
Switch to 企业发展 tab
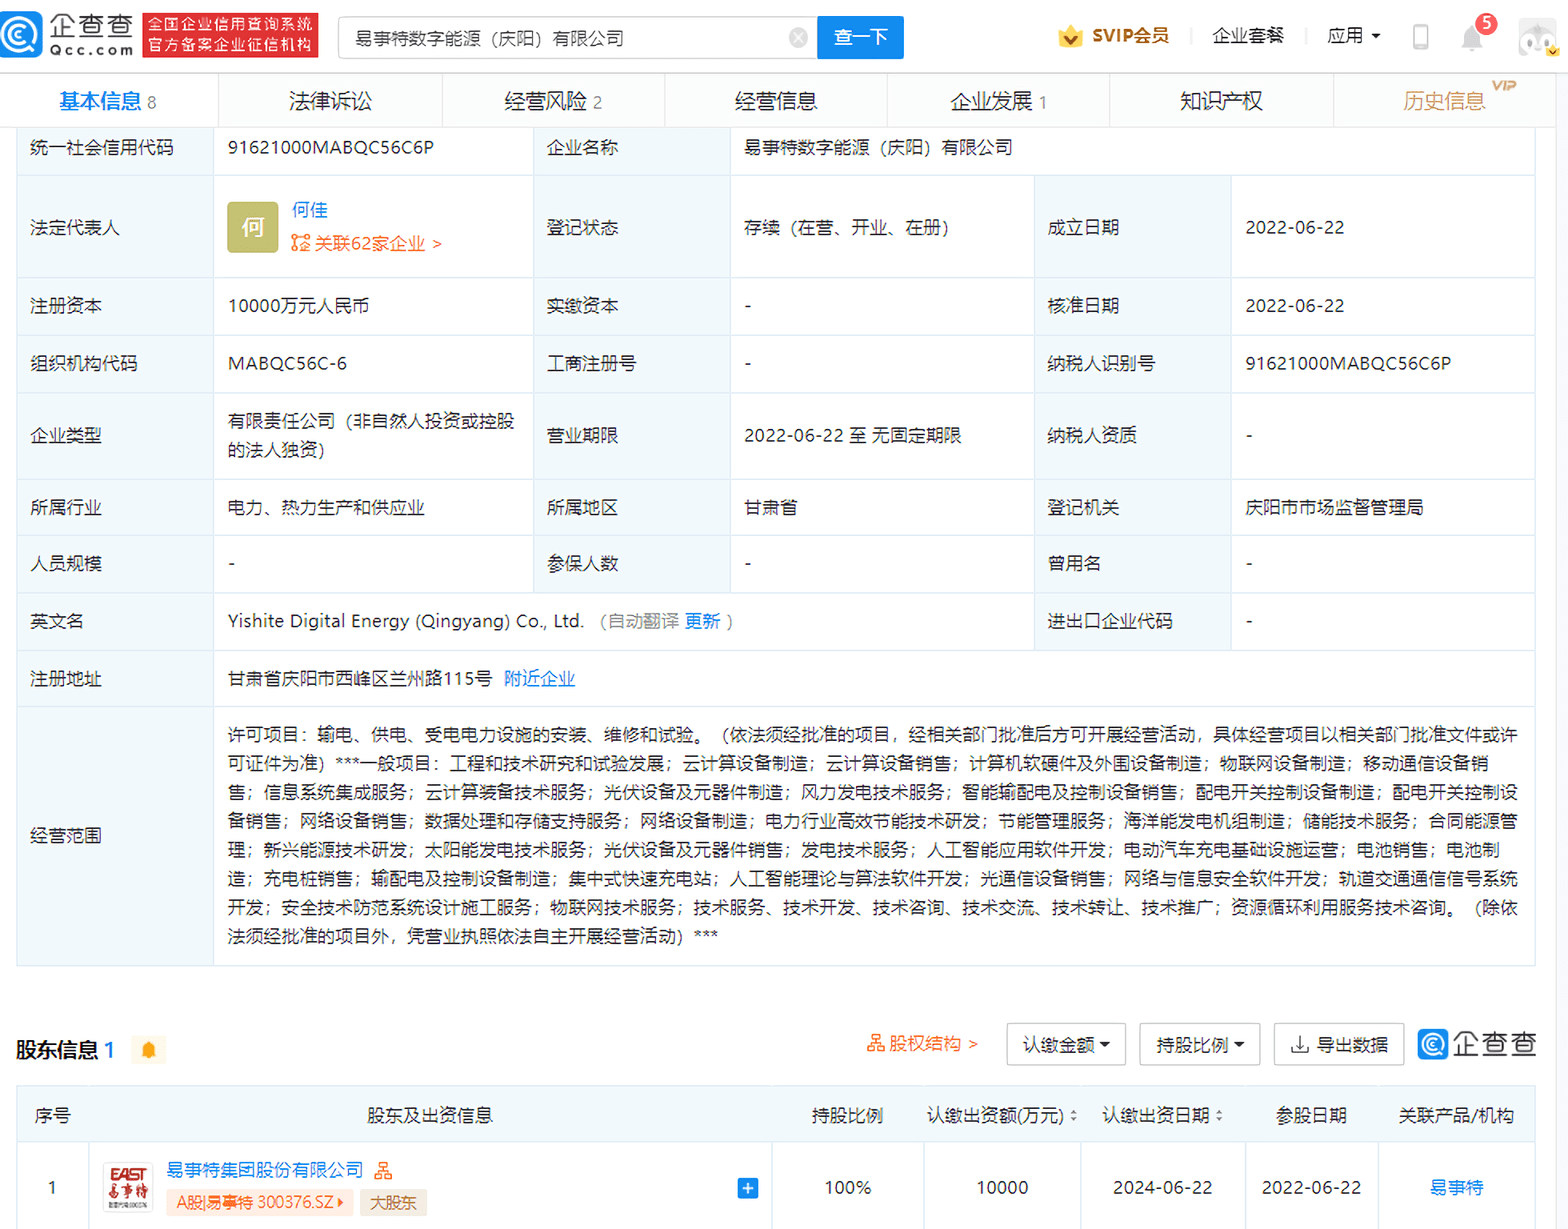[x=997, y=101]
